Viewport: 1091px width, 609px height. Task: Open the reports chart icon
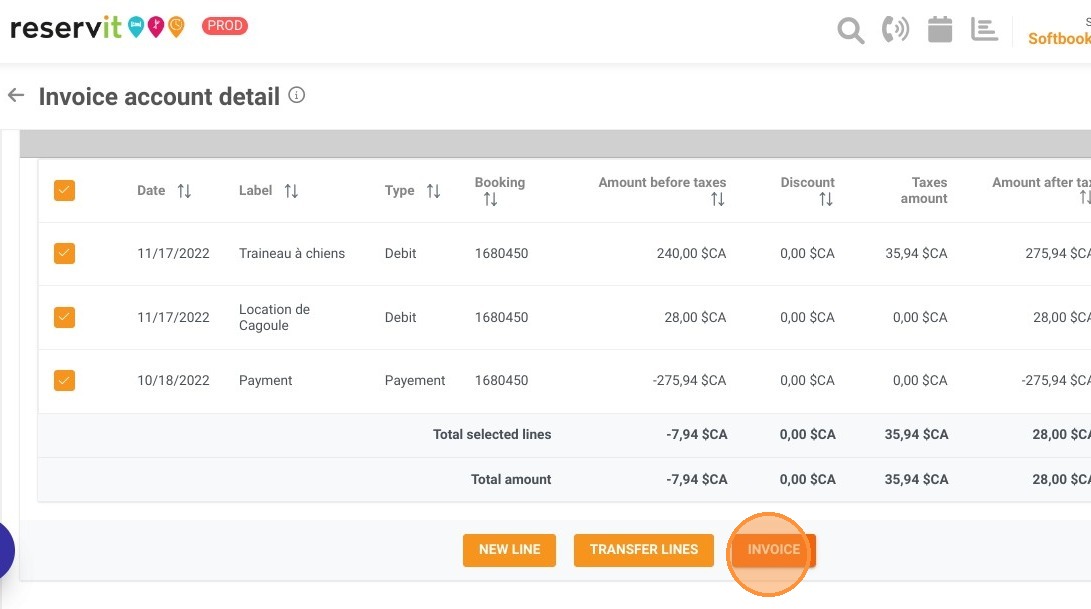[984, 29]
